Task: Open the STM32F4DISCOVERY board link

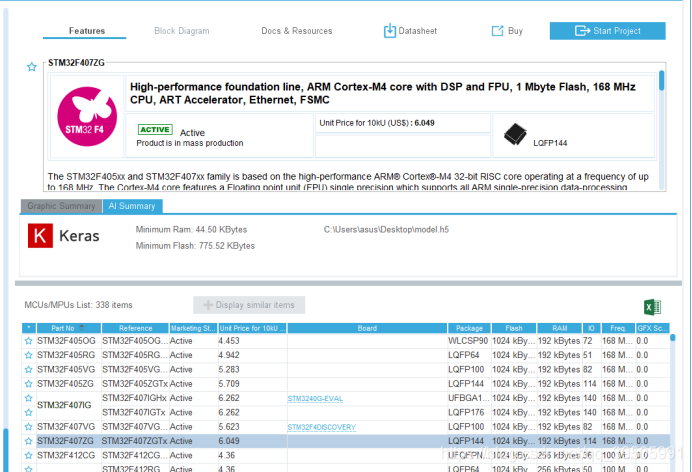Action: (x=321, y=427)
